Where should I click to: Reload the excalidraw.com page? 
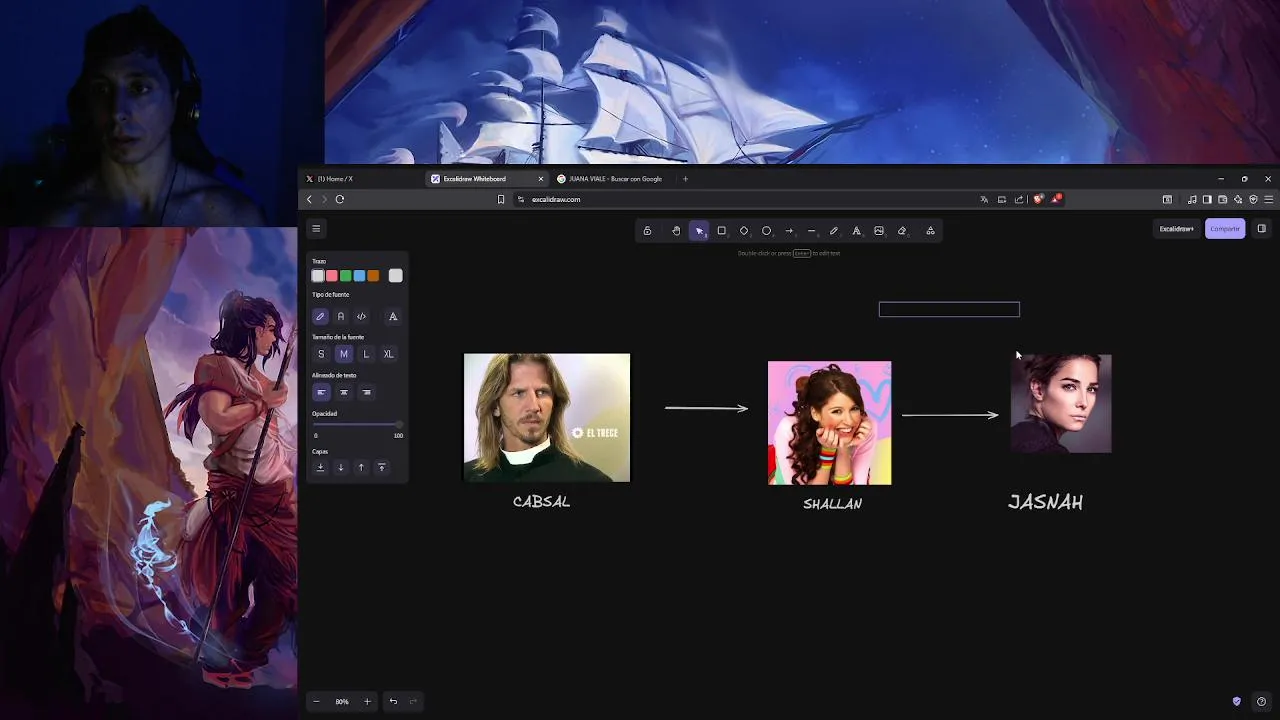click(x=340, y=199)
